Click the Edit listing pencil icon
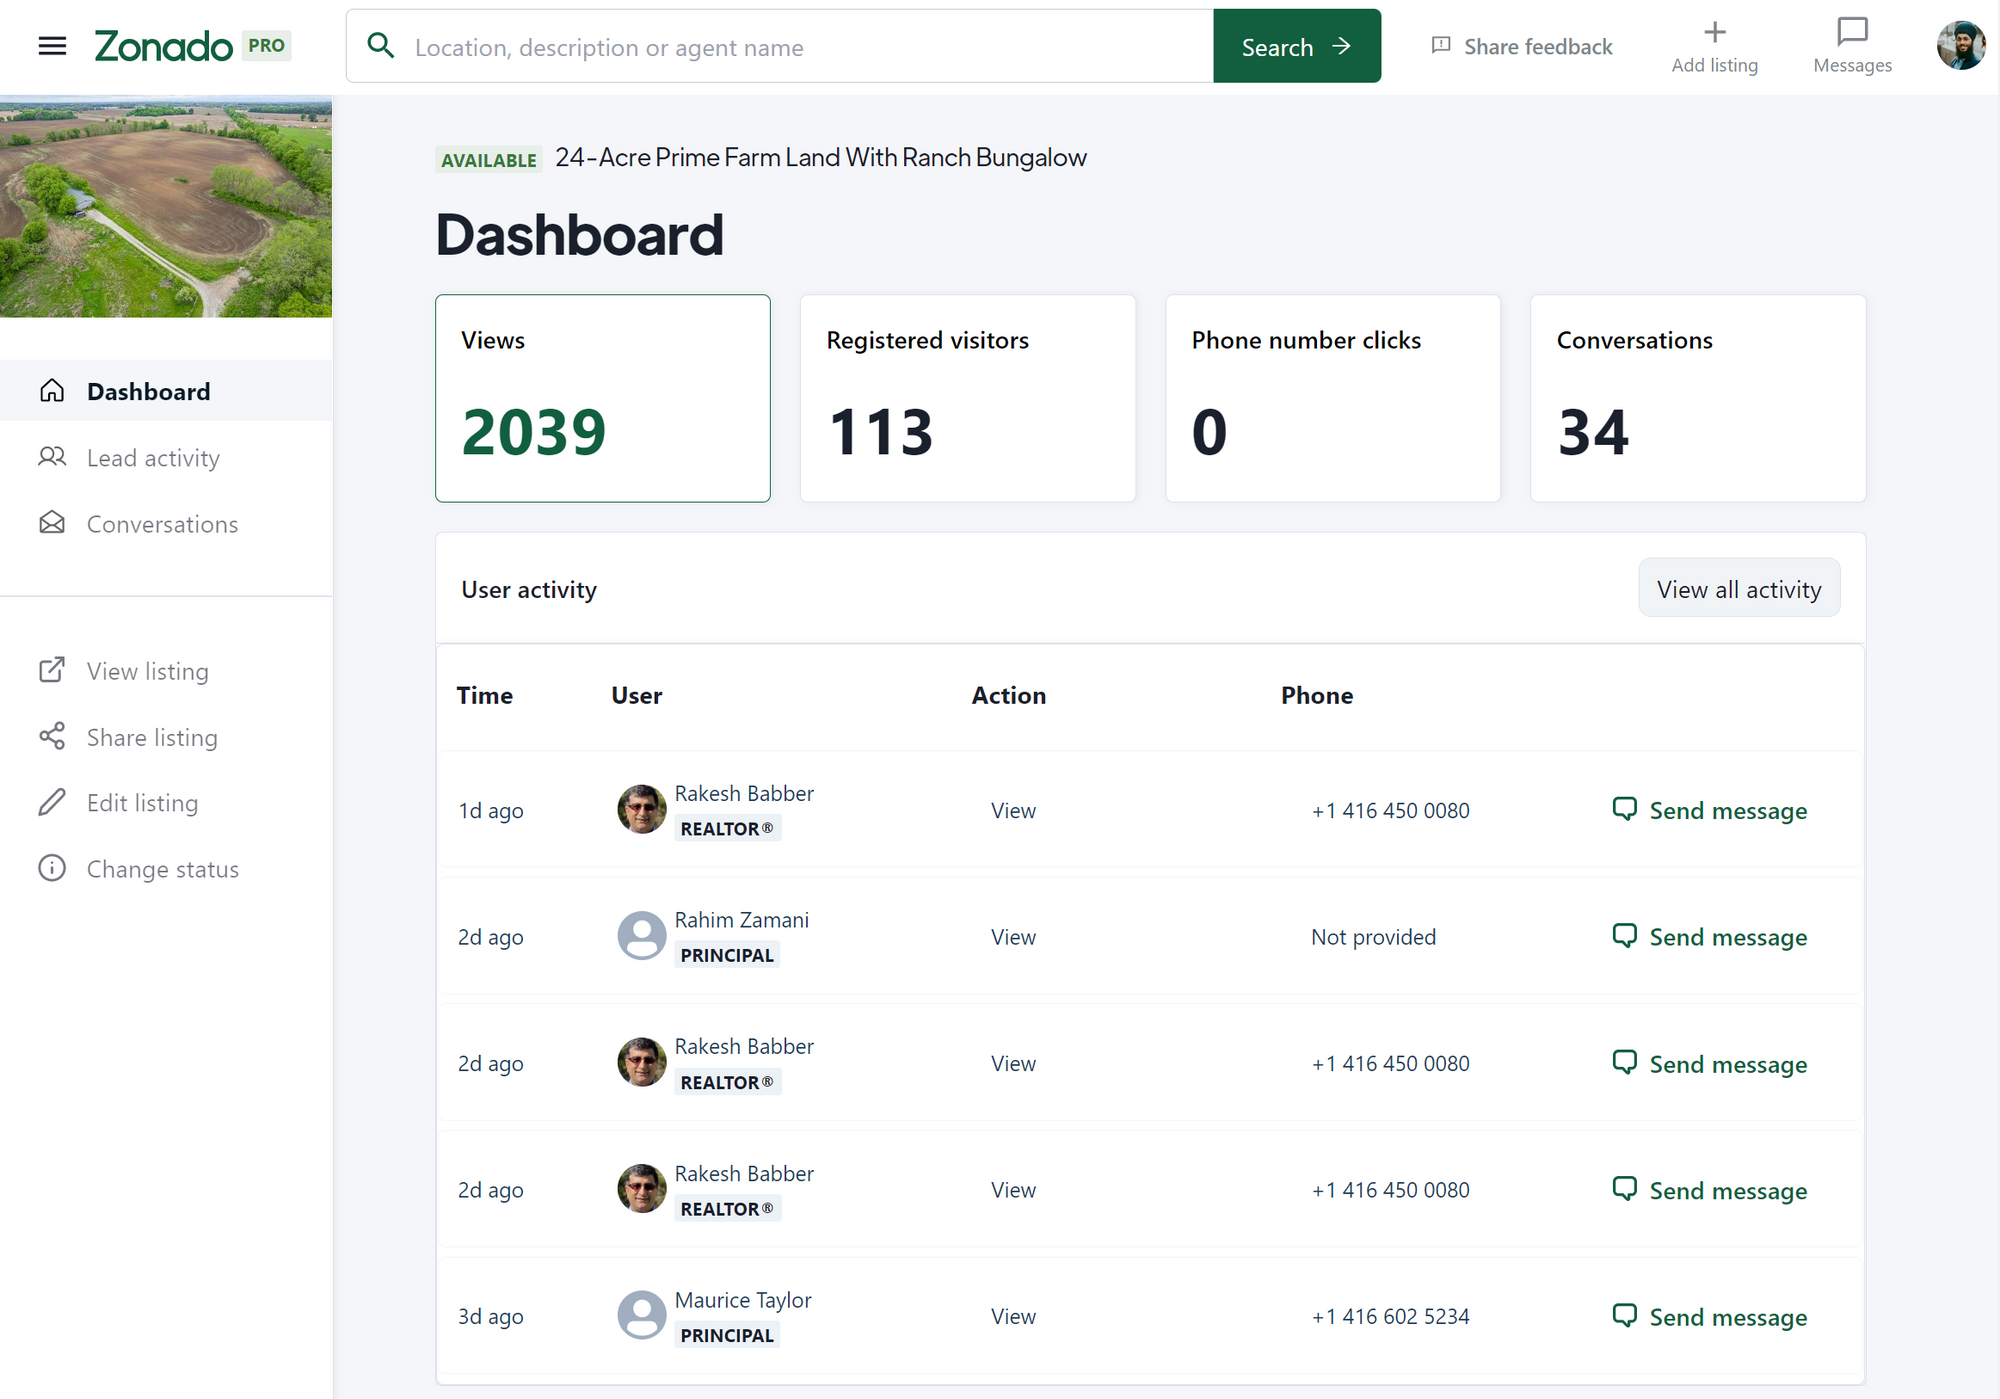The width and height of the screenshot is (2000, 1399). [52, 802]
